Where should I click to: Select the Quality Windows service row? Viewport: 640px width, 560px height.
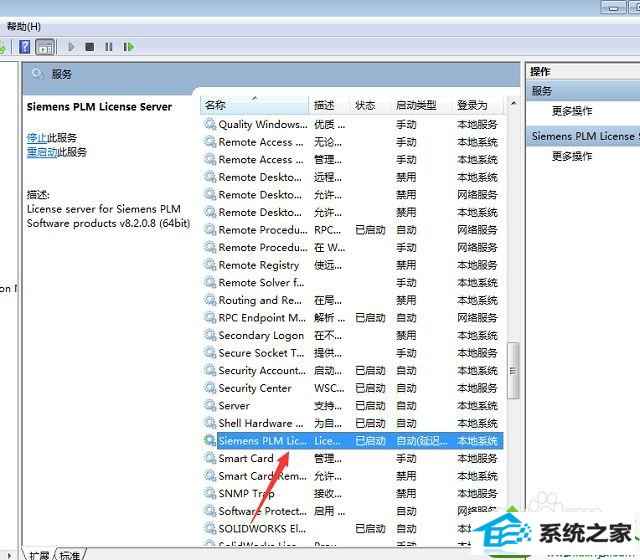click(353, 124)
